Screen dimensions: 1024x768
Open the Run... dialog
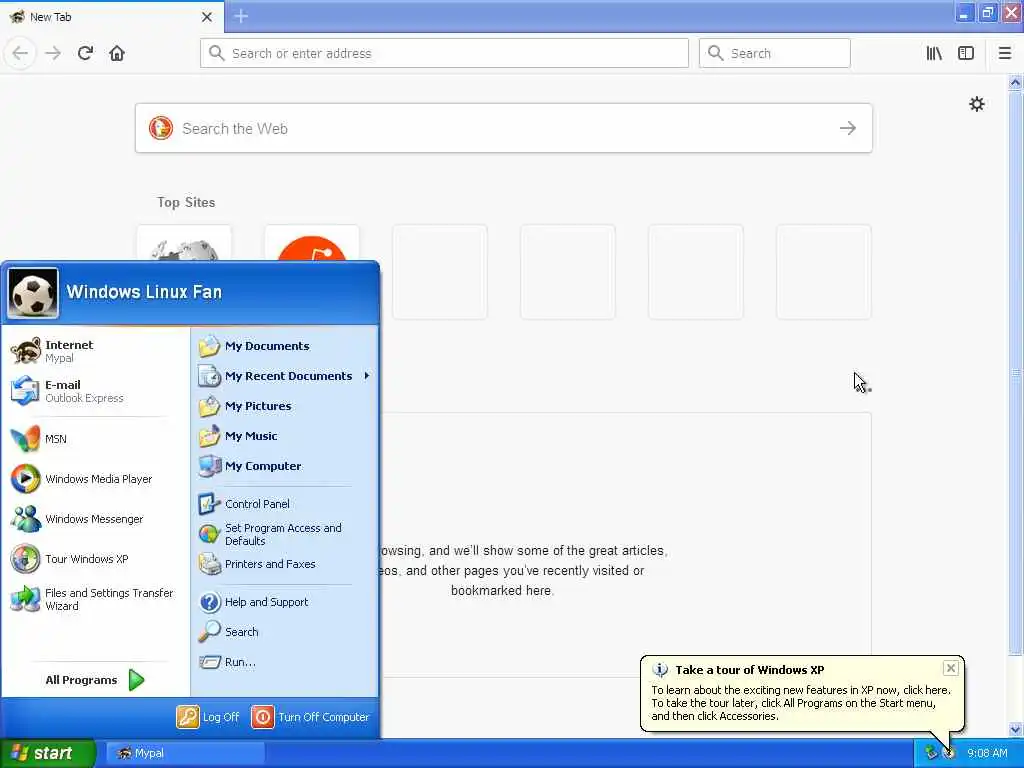click(x=285, y=662)
